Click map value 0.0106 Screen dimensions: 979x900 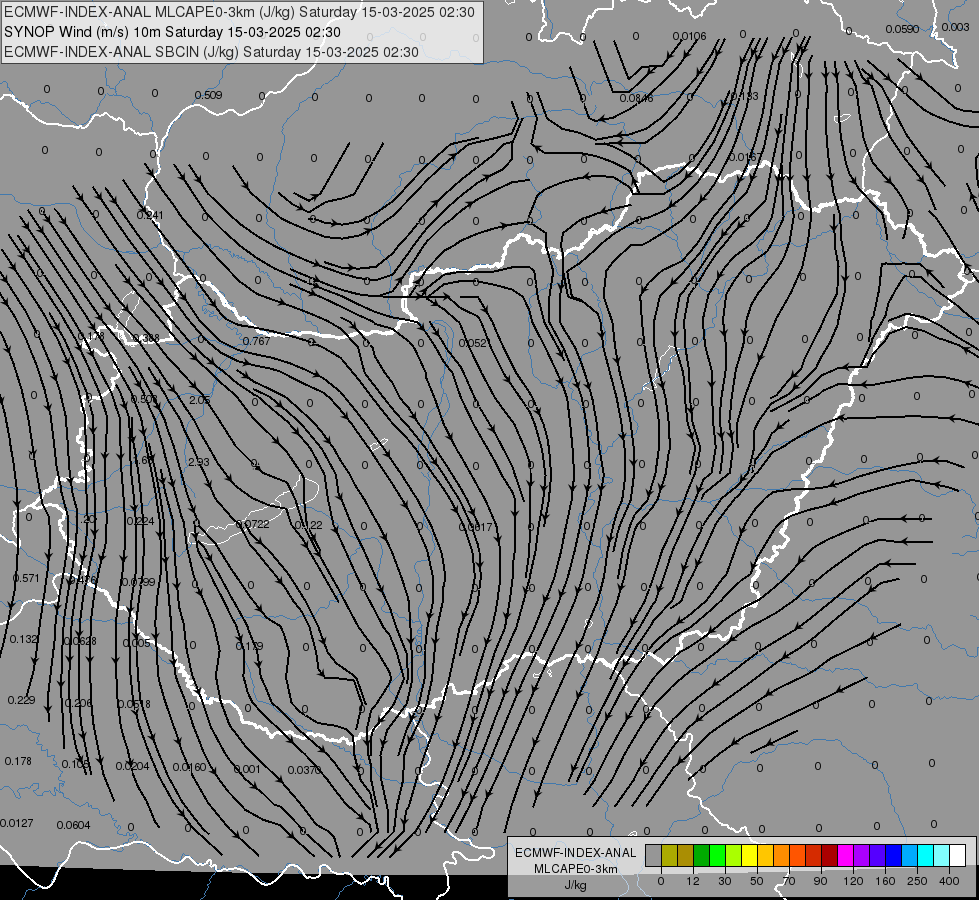point(690,36)
